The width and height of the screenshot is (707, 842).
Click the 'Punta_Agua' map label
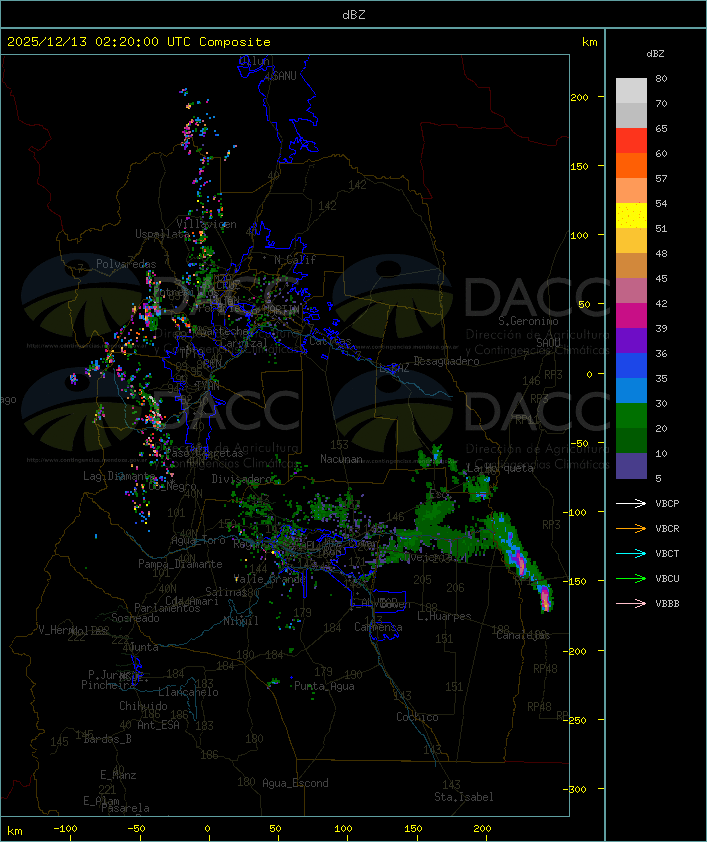(324, 686)
